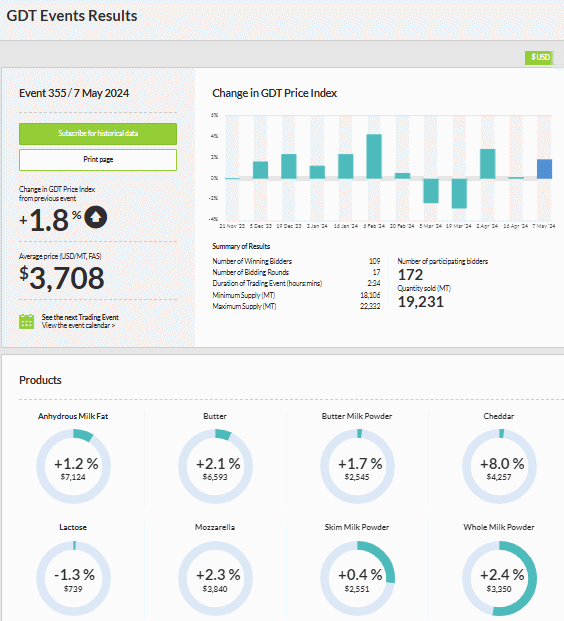Click the 21 Nov '23 axis date label

(x=232, y=226)
